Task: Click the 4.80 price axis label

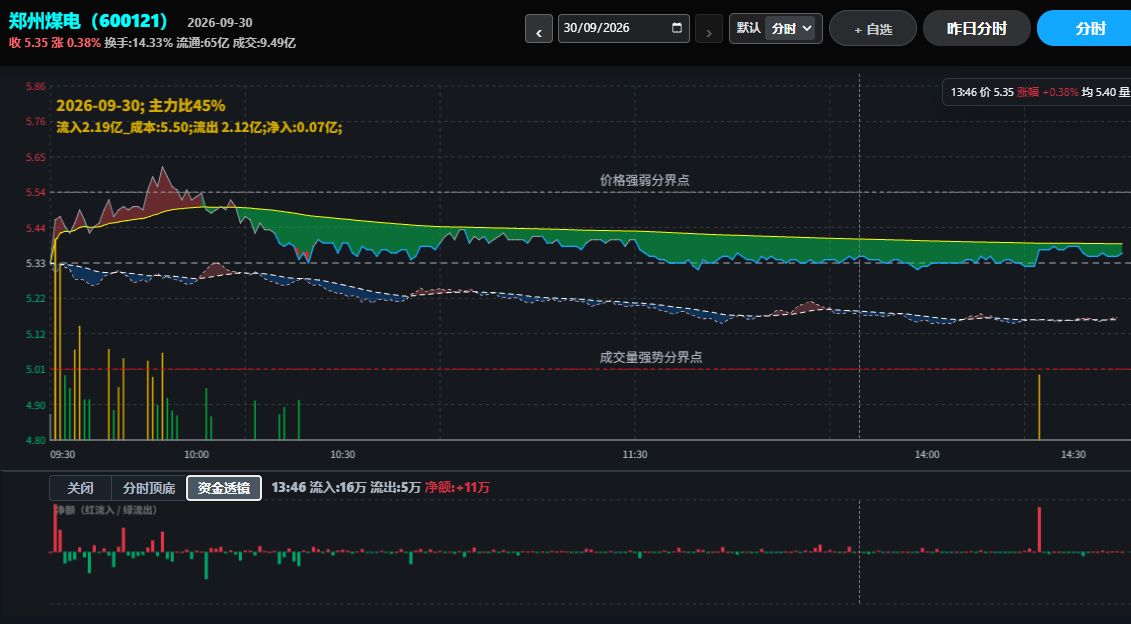Action: tap(36, 440)
